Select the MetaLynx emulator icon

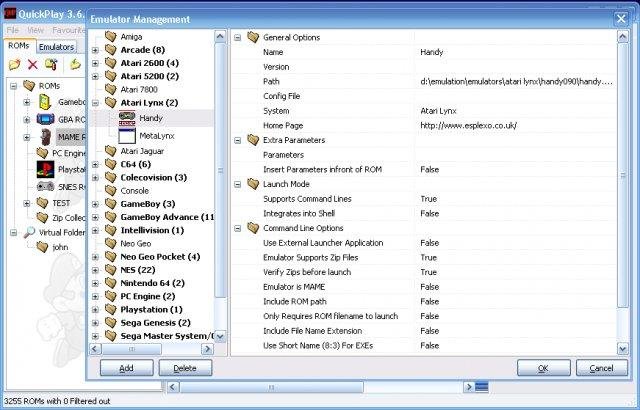127,136
